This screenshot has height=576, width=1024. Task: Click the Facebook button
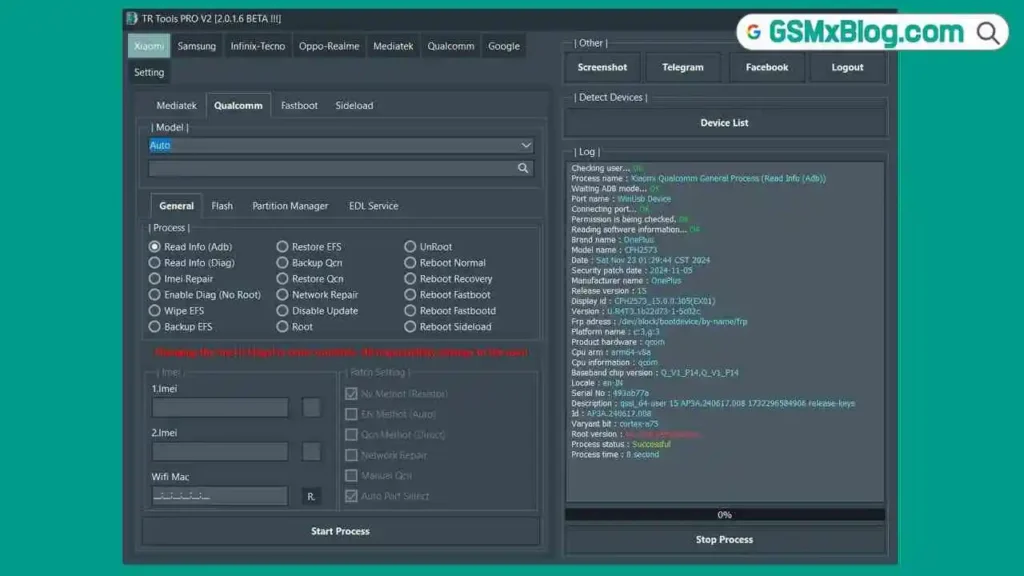(x=767, y=67)
